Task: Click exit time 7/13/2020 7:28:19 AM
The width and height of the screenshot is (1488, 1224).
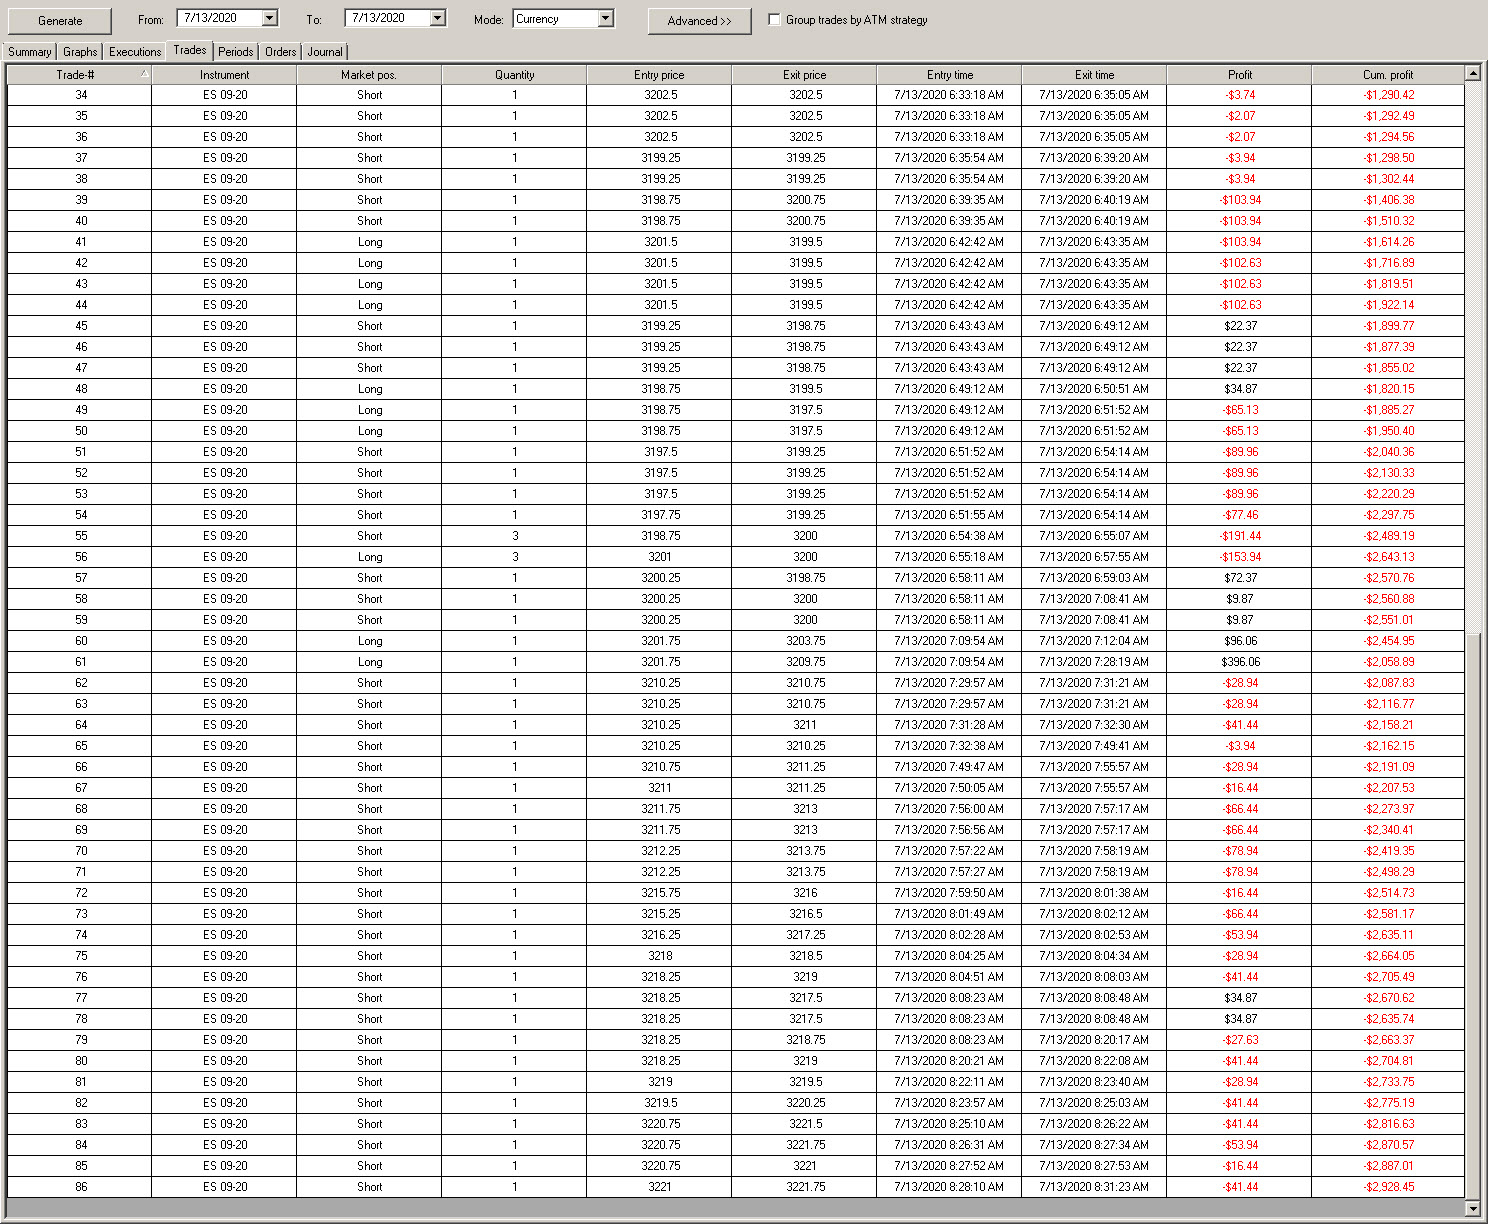Action: point(1094,662)
